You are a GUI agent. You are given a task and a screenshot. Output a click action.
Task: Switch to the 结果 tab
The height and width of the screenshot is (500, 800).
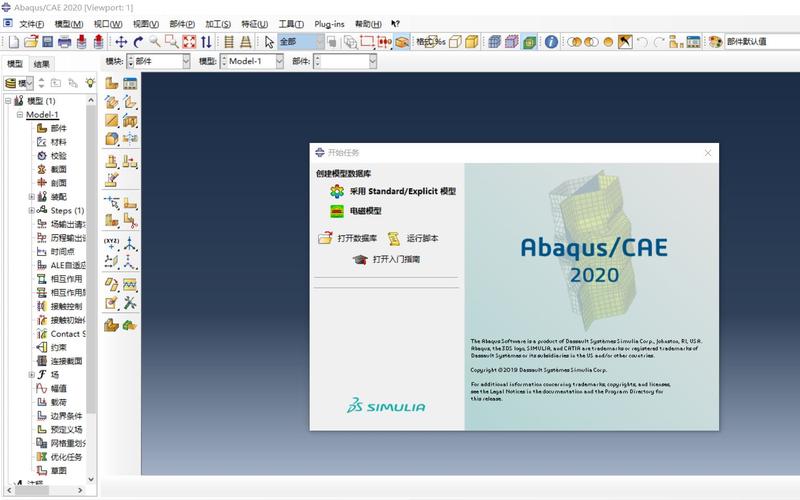tap(42, 63)
